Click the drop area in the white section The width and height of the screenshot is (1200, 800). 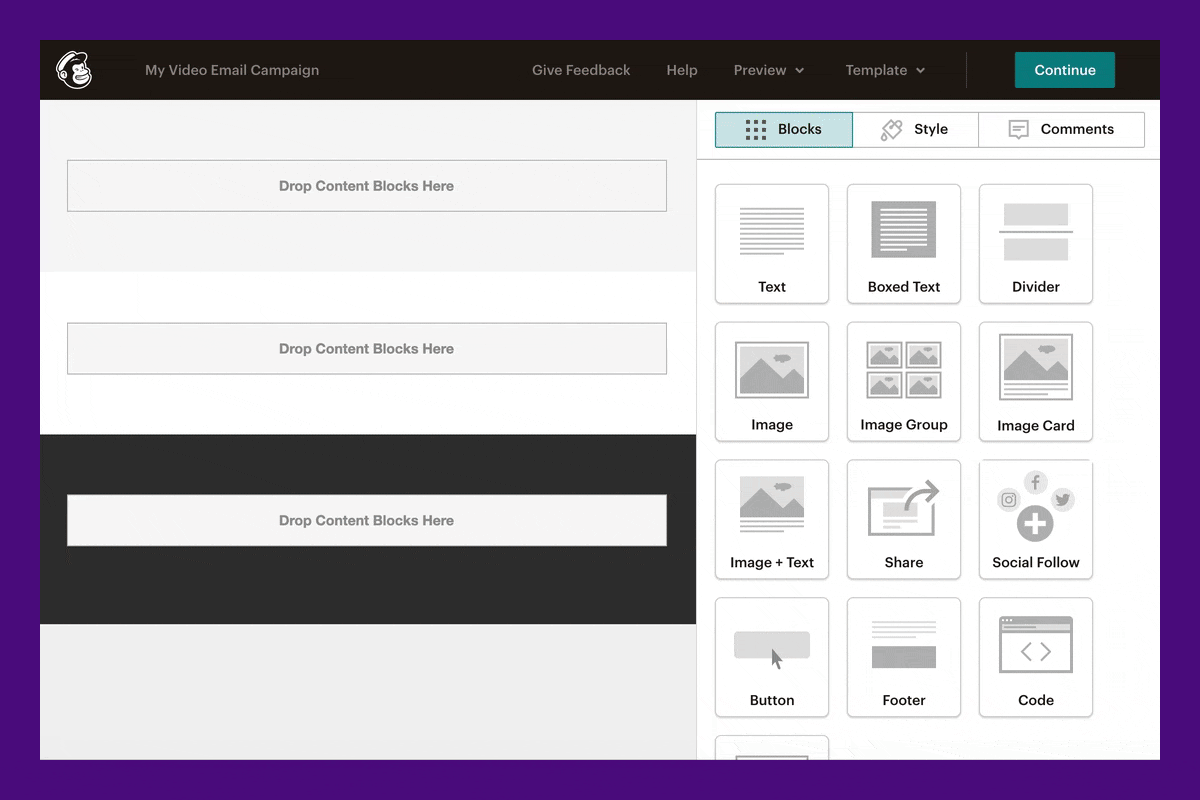tap(367, 349)
